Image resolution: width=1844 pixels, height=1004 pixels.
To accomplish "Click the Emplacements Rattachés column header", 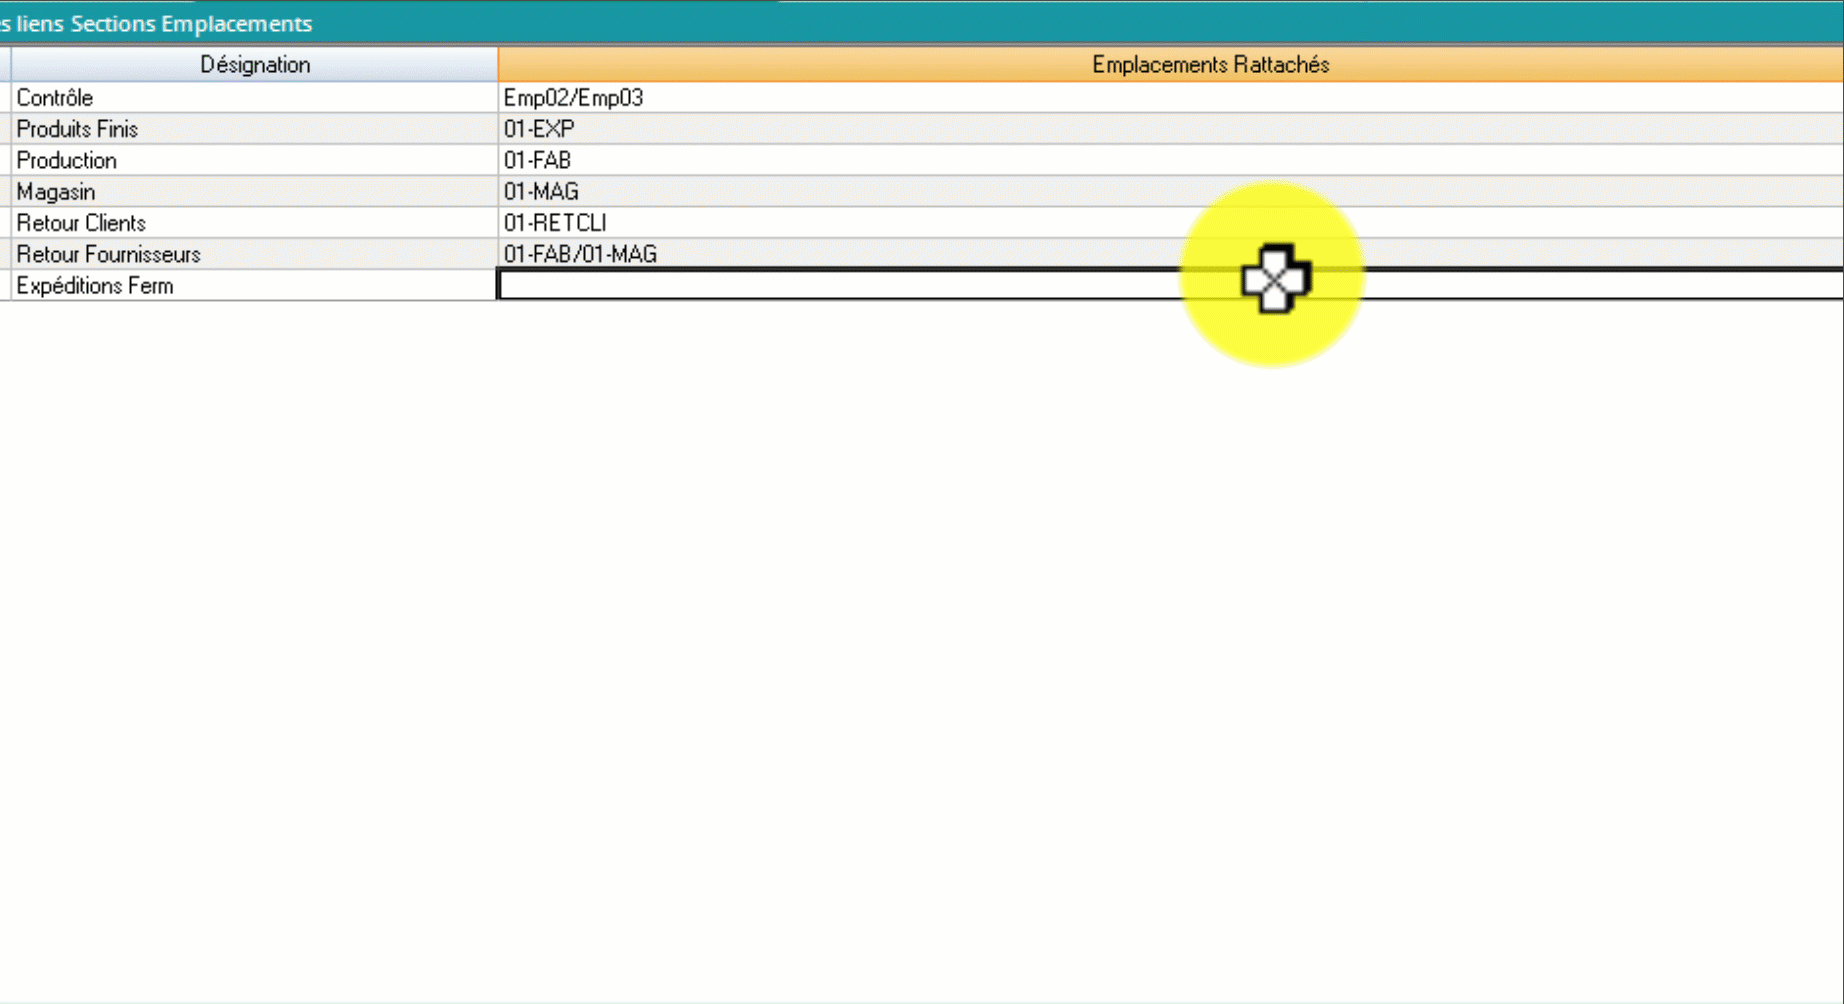I will coord(1170,65).
